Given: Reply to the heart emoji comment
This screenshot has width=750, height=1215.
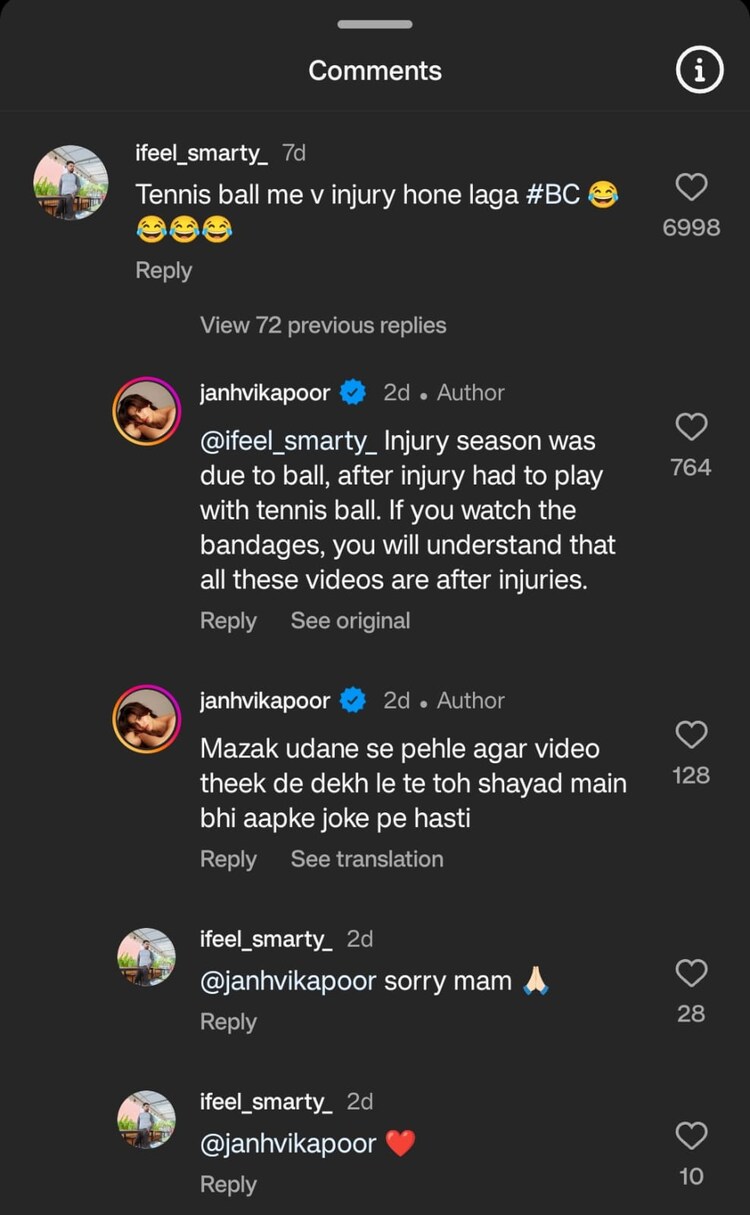Looking at the screenshot, I should (x=228, y=1185).
